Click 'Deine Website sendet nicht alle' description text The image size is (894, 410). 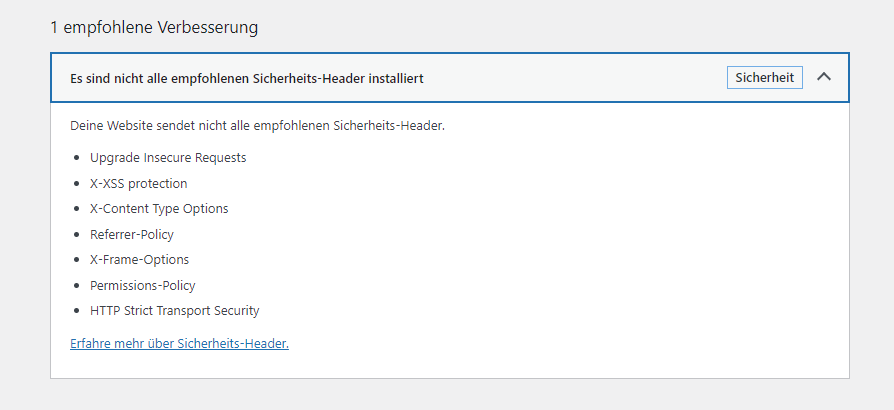[x=257, y=125]
